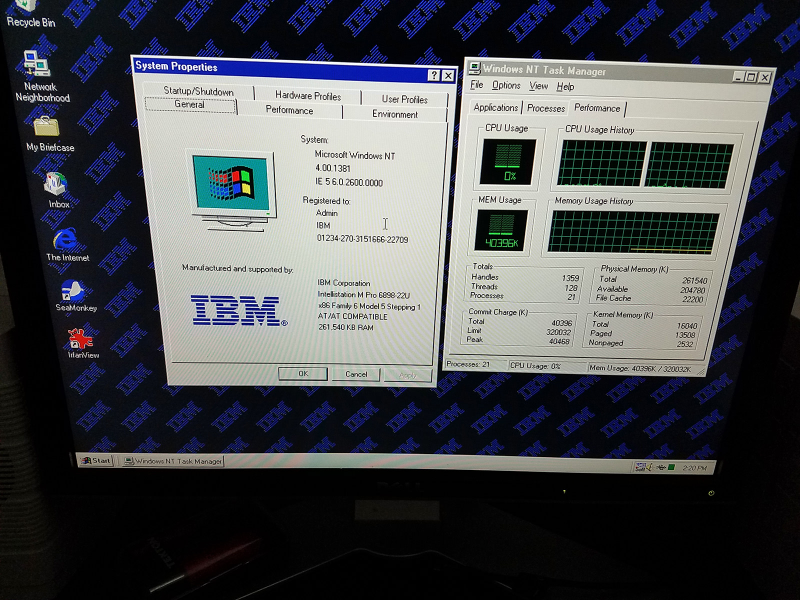Select the SeaMonkey desktop icon
This screenshot has height=600, width=800.
pyautogui.click(x=75, y=296)
